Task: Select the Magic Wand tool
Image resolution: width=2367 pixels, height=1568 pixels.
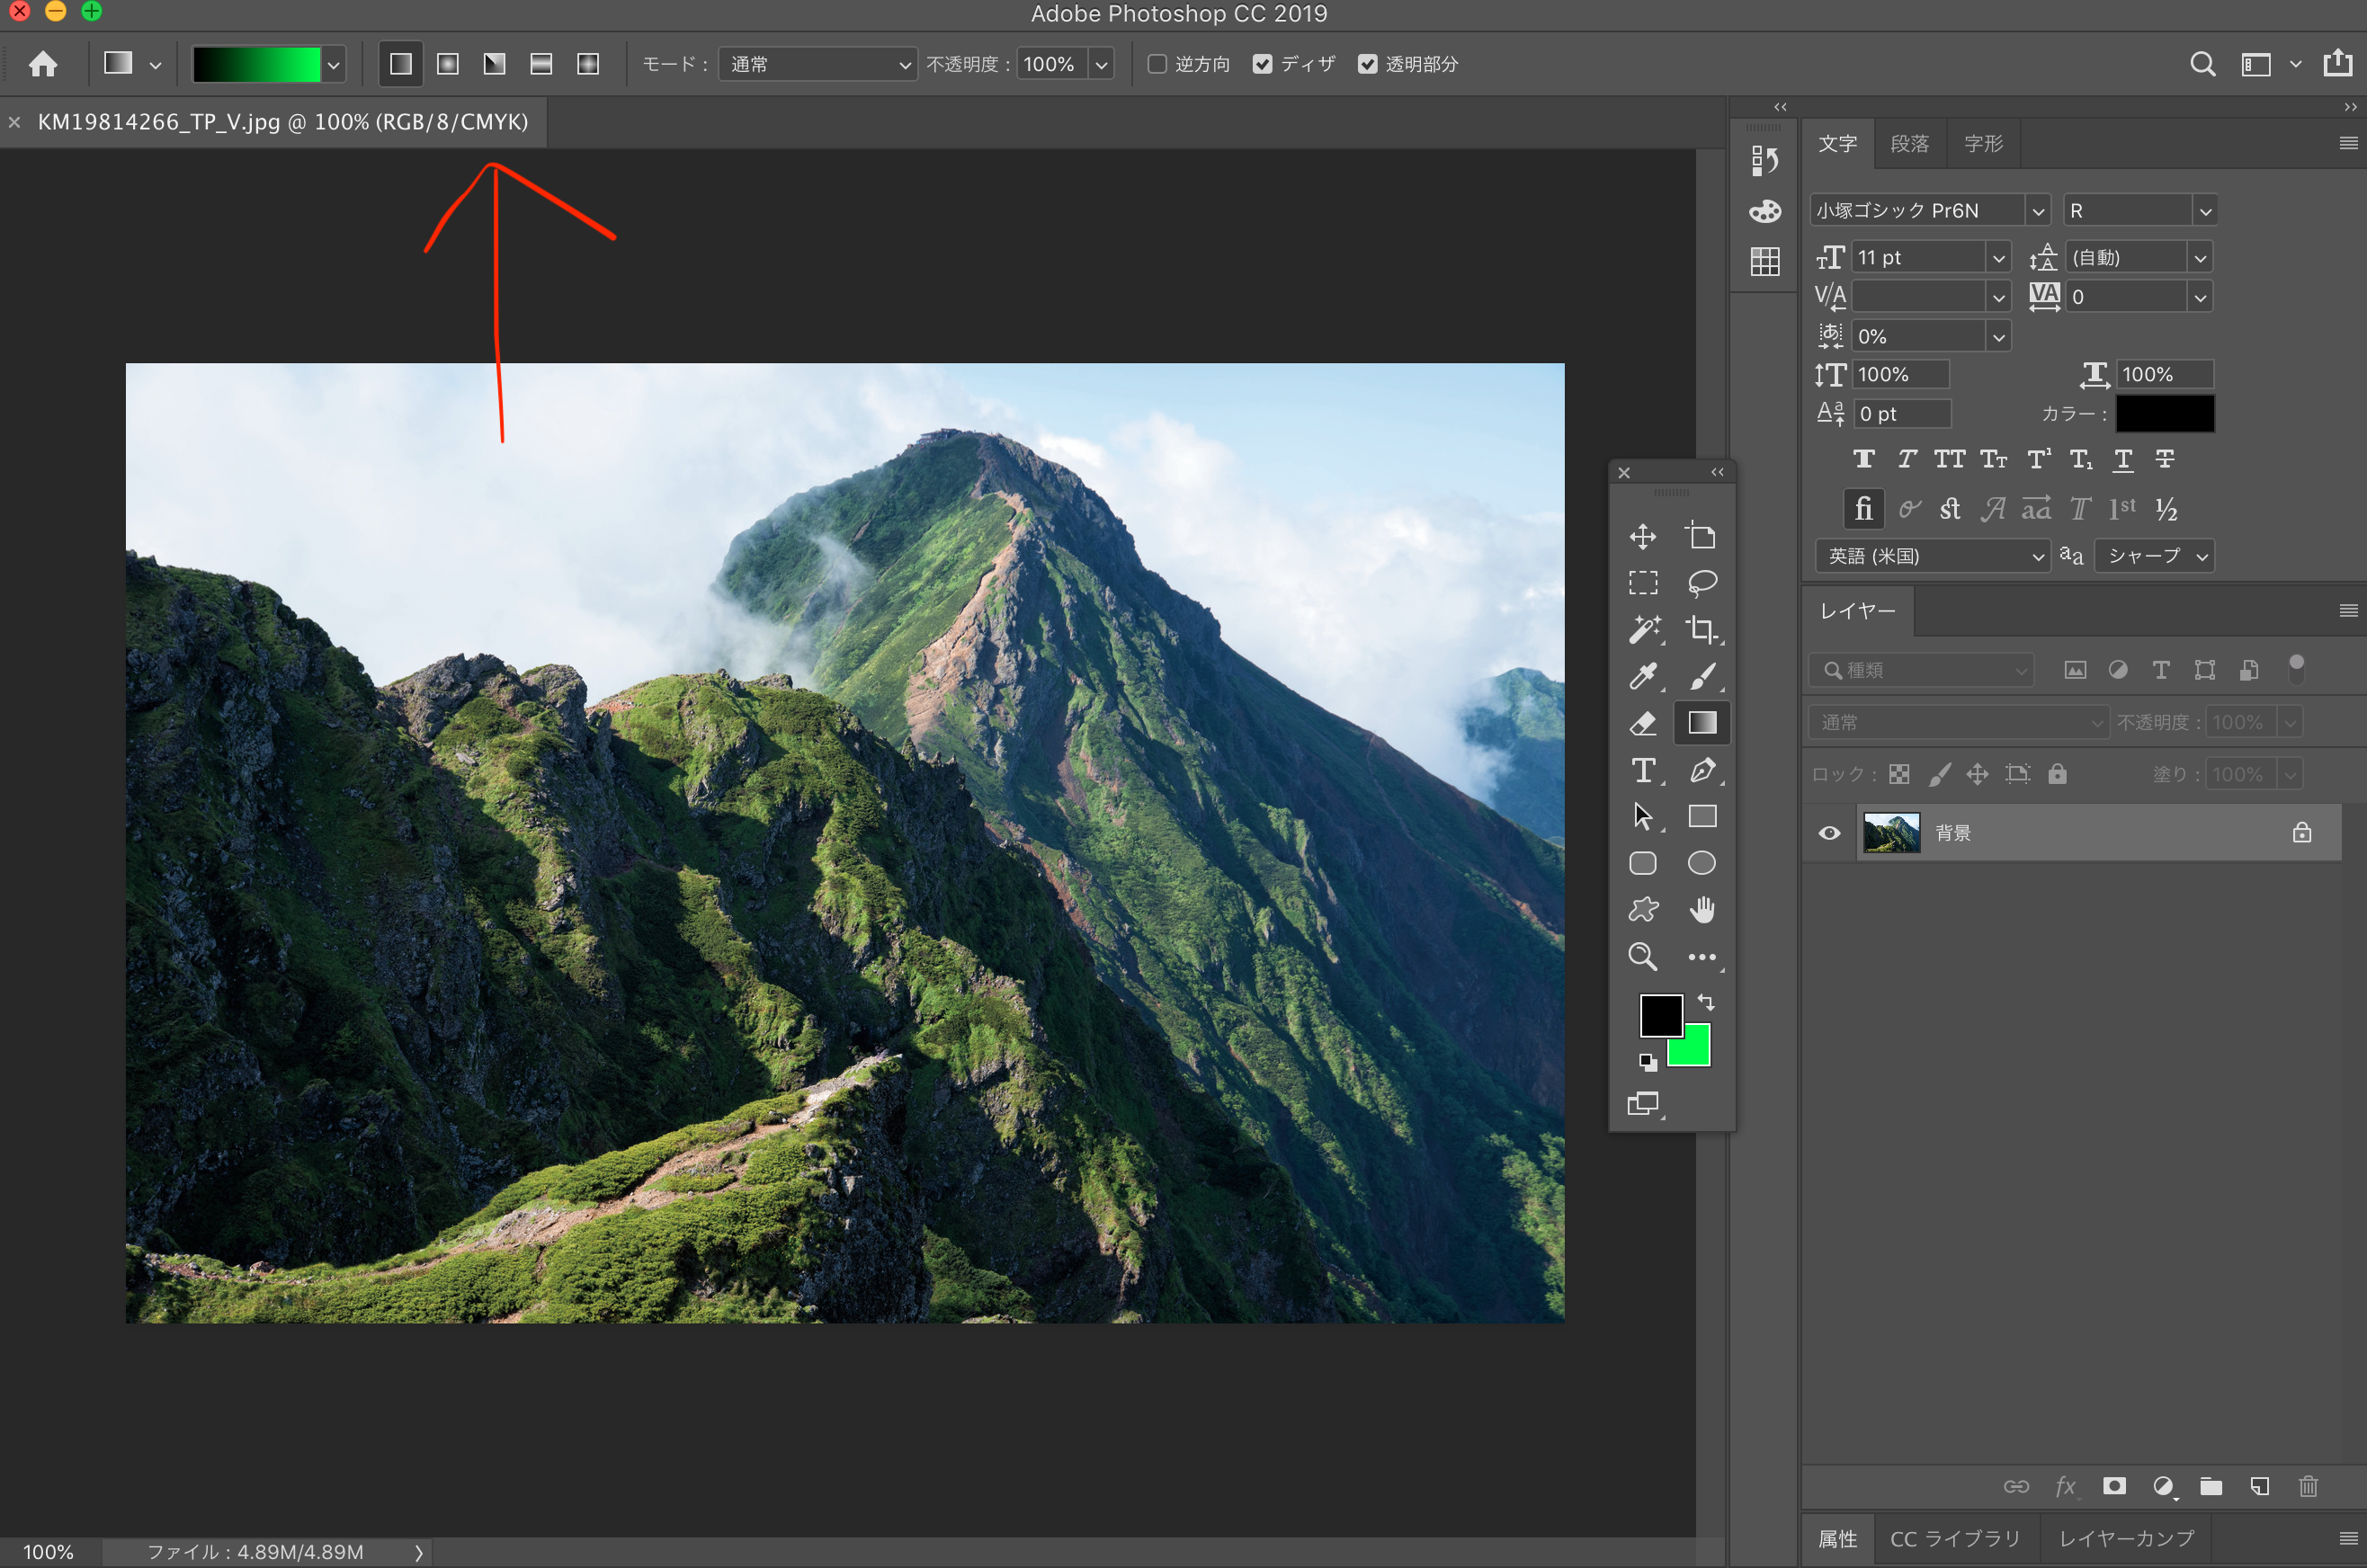Action: [x=1643, y=629]
